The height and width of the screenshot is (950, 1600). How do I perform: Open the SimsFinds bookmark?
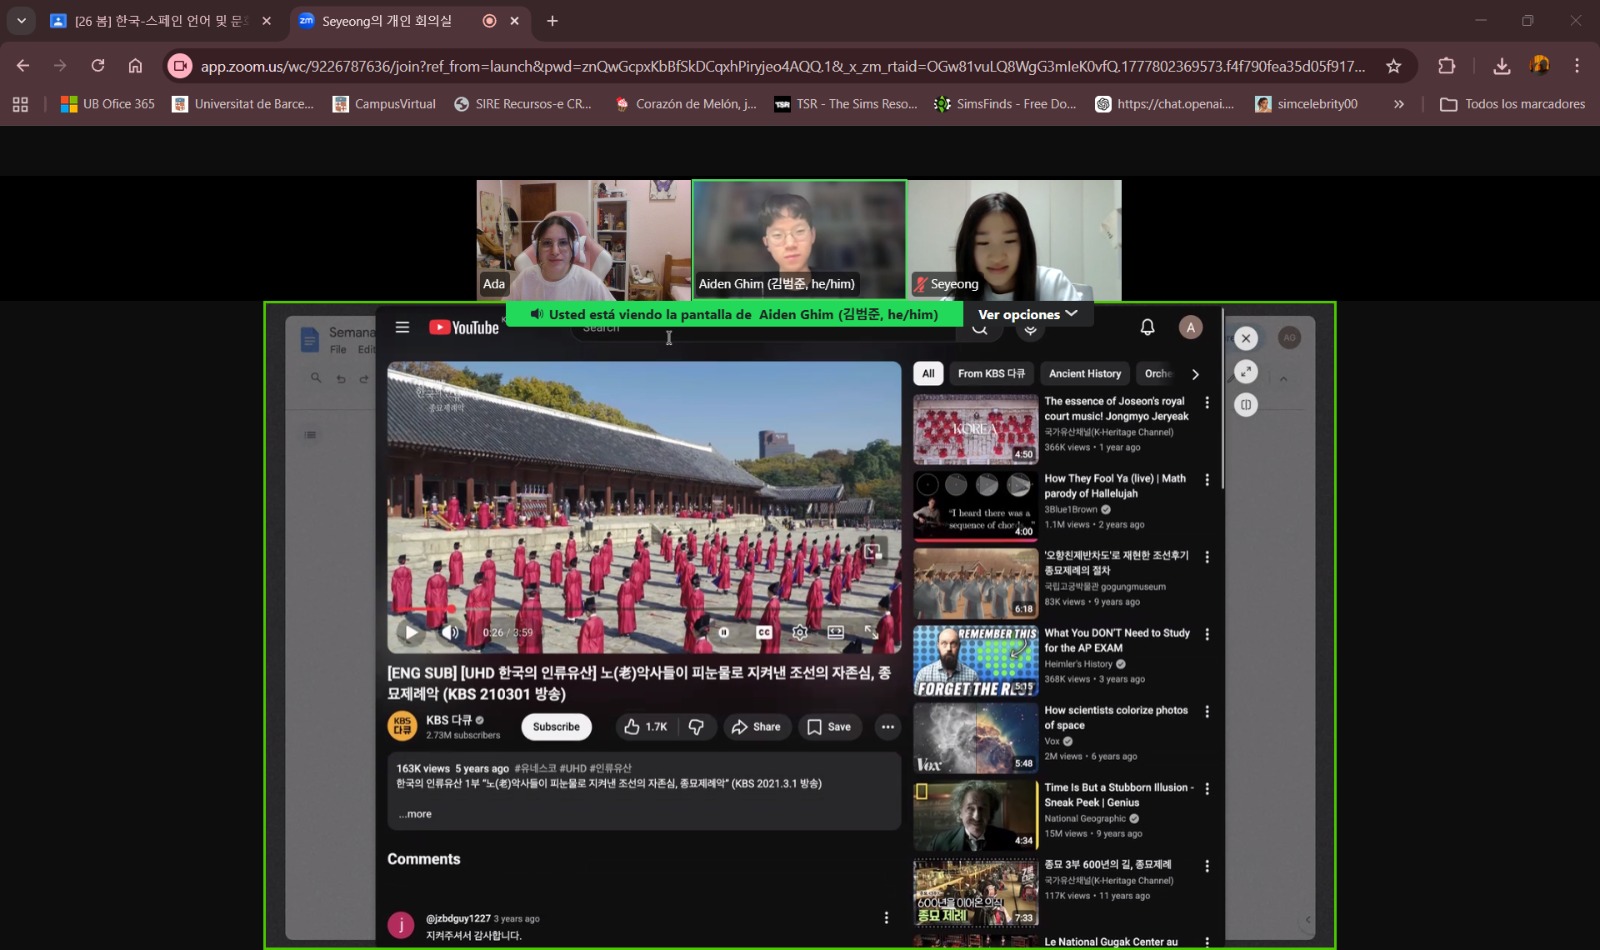point(1005,104)
